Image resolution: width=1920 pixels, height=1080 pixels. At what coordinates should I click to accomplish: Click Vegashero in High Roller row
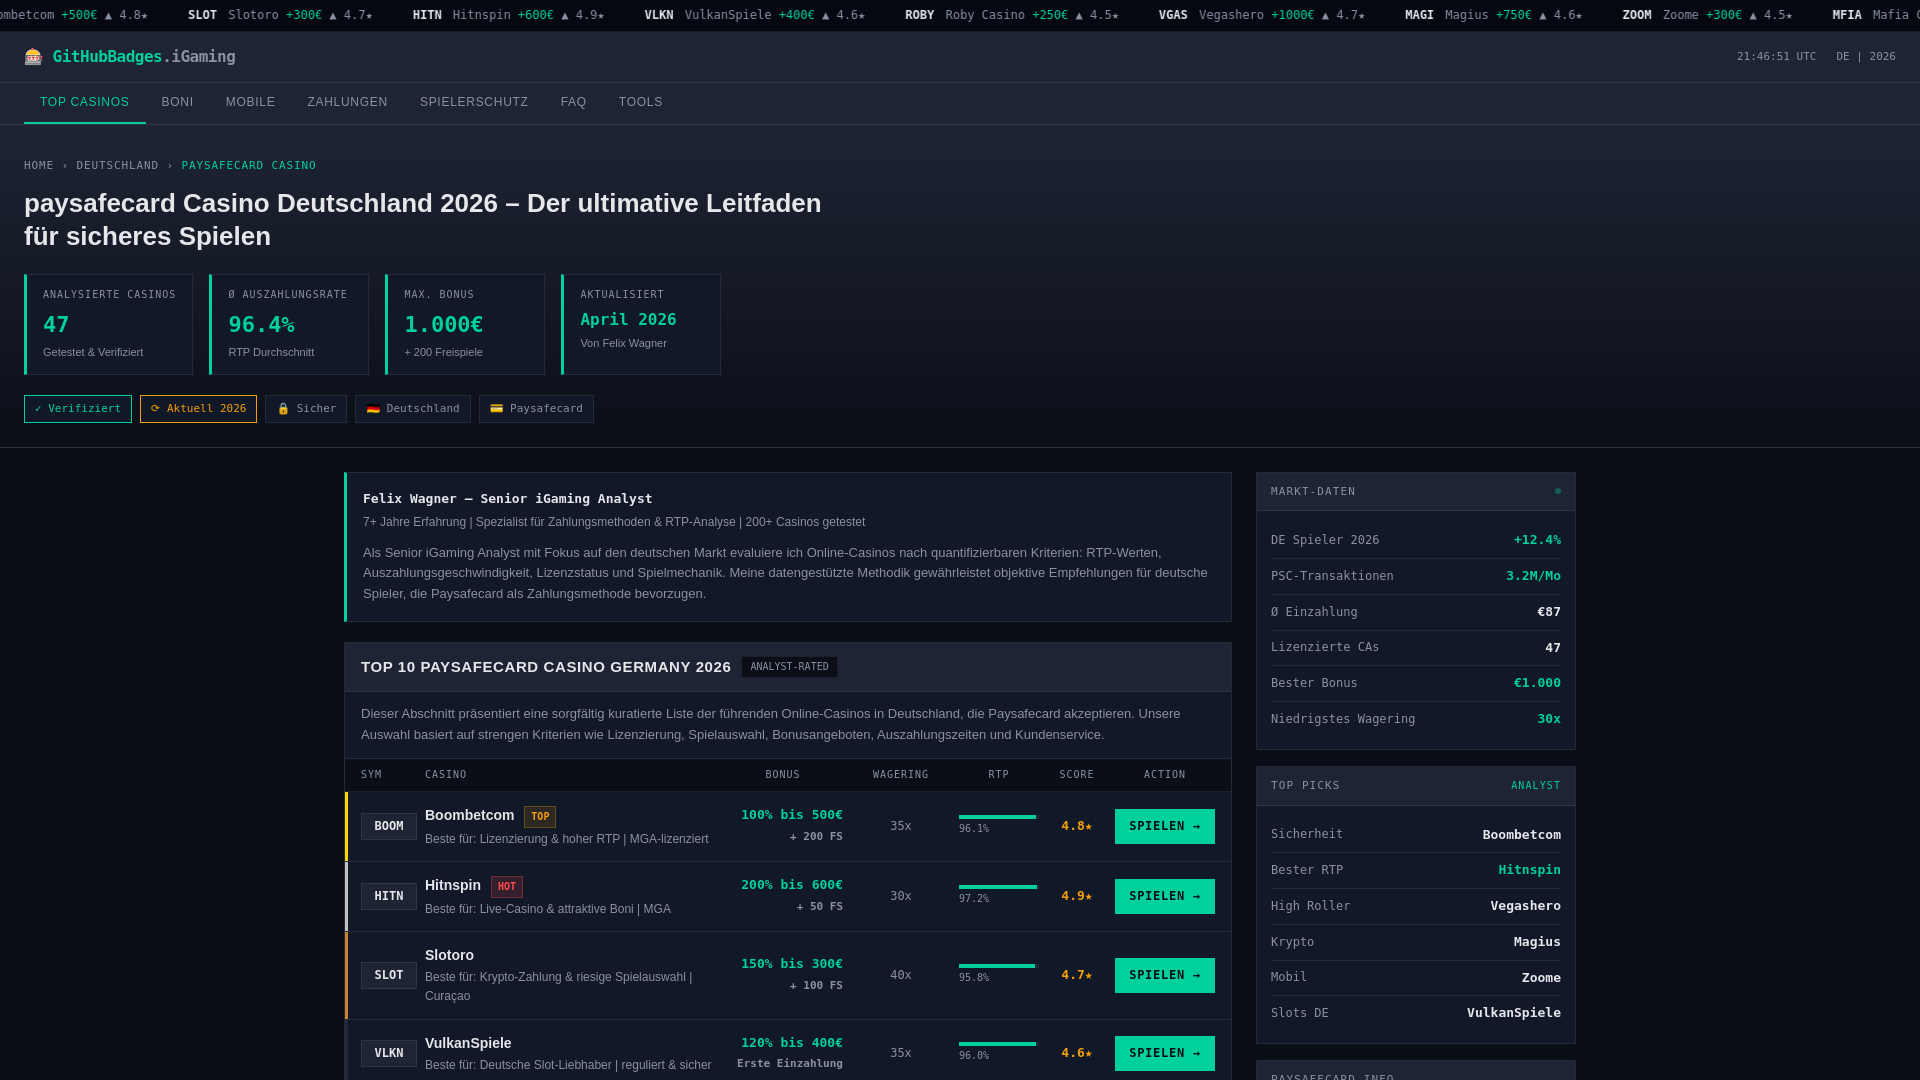(x=1525, y=906)
